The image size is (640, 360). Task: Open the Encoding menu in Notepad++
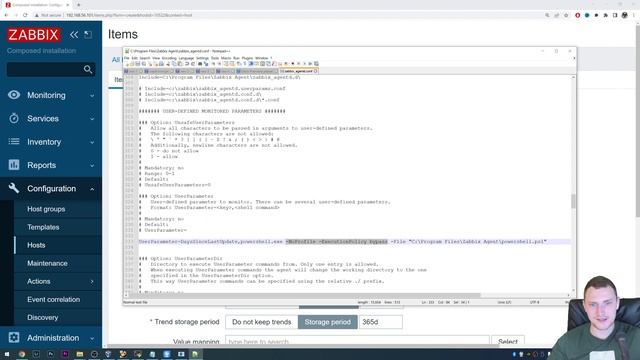pyautogui.click(x=169, y=58)
